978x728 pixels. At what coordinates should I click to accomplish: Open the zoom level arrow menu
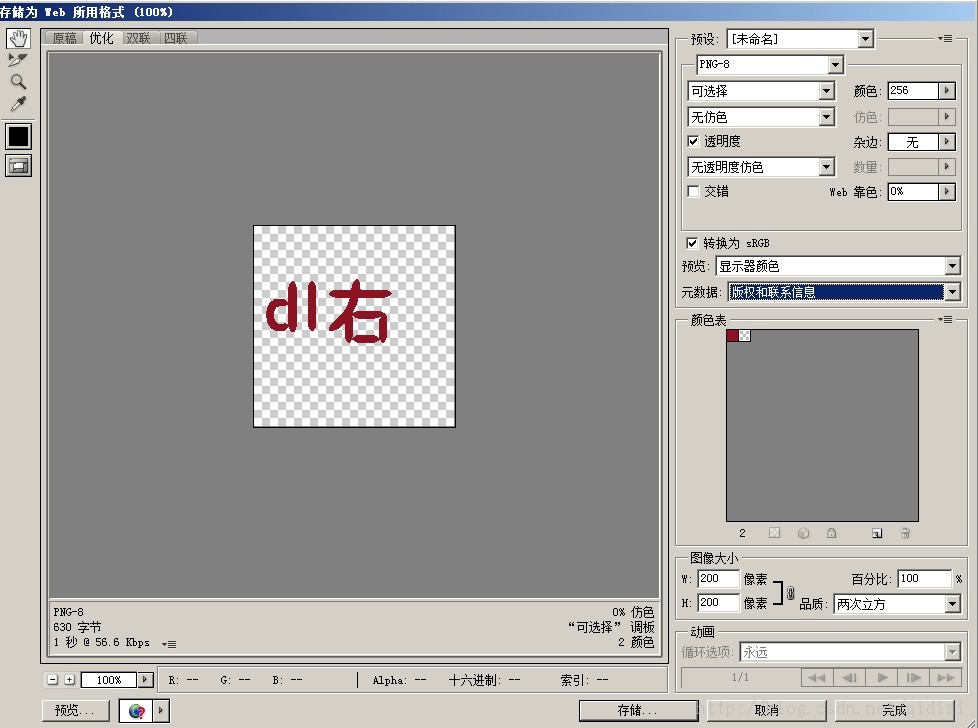pos(145,679)
